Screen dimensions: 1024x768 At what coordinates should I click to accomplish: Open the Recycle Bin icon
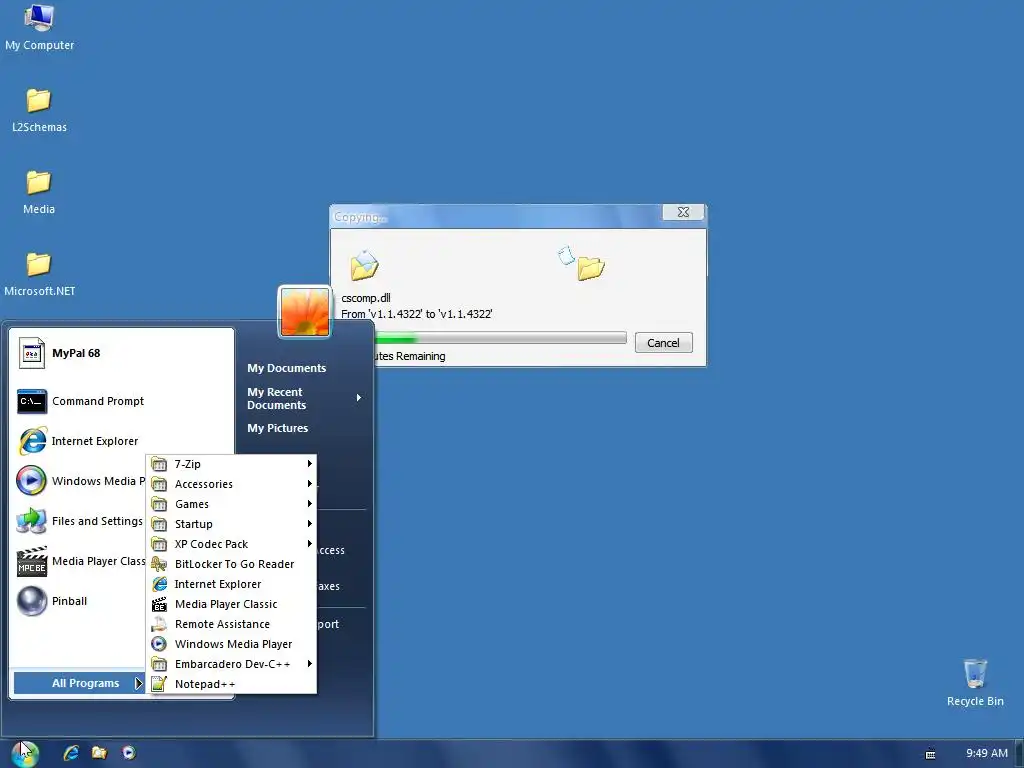975,683
